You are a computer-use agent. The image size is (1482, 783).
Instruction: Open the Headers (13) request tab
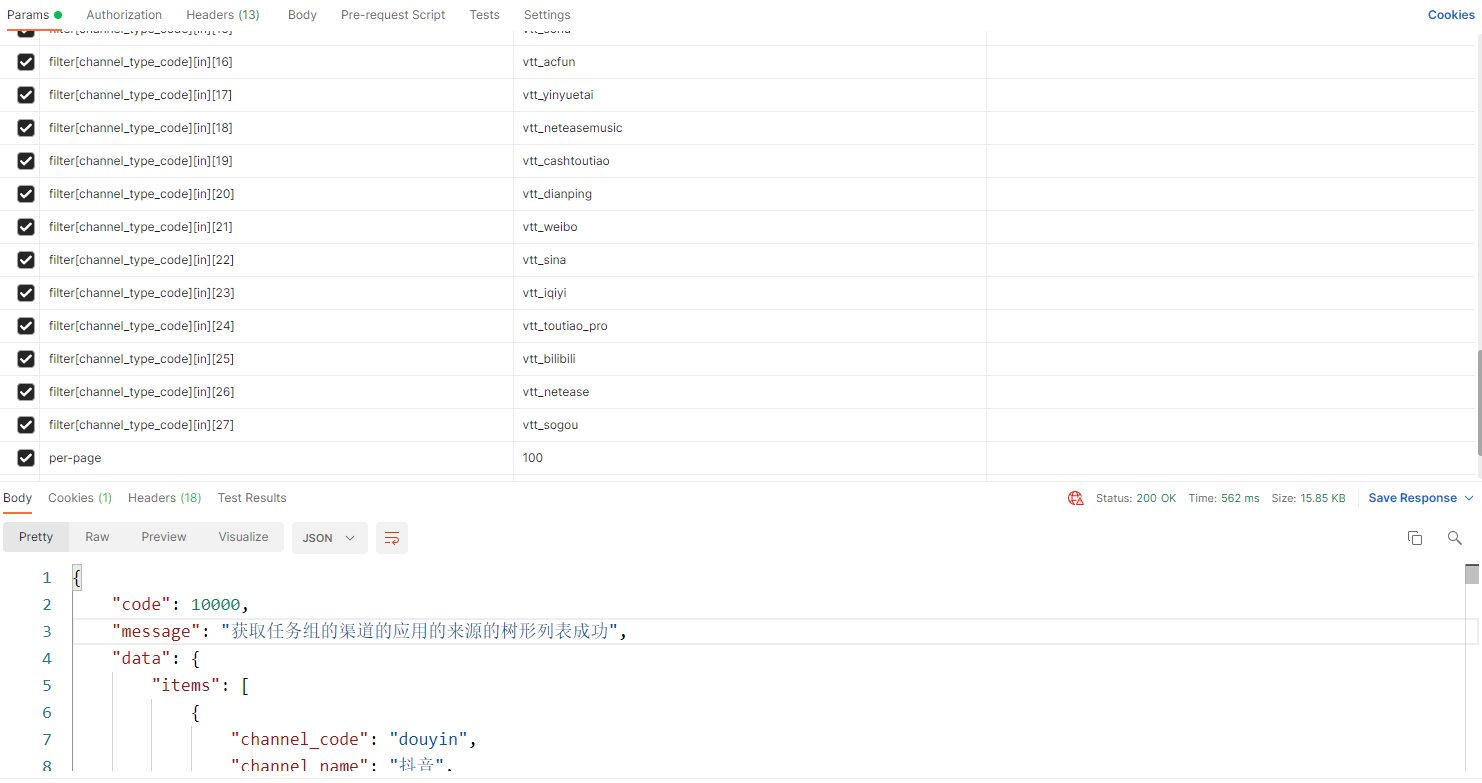(x=223, y=15)
